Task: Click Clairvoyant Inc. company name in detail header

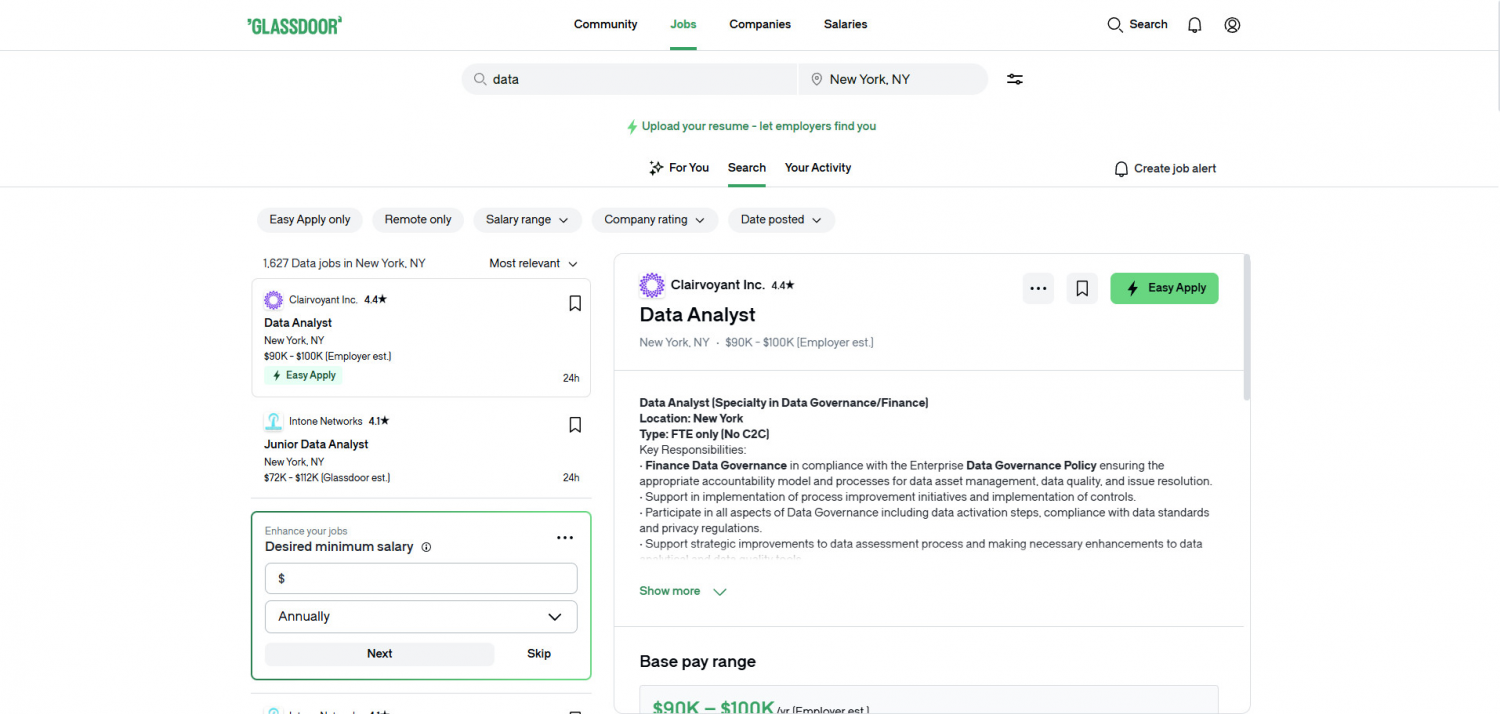Action: coord(717,285)
